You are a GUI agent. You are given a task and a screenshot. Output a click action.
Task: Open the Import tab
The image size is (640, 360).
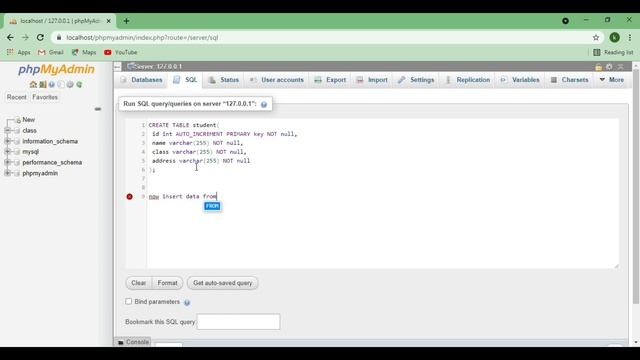coord(372,80)
